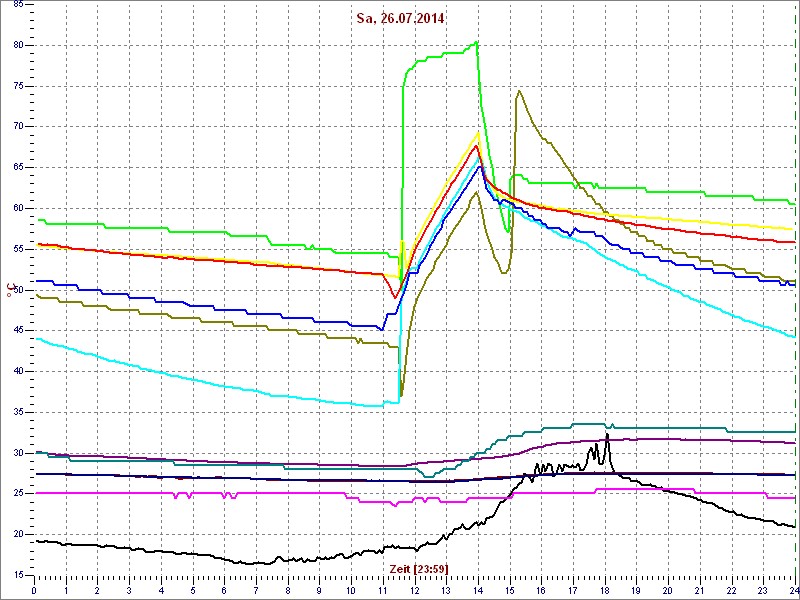Click hour 21 on the time axis
800x600 pixels.
pos(700,591)
